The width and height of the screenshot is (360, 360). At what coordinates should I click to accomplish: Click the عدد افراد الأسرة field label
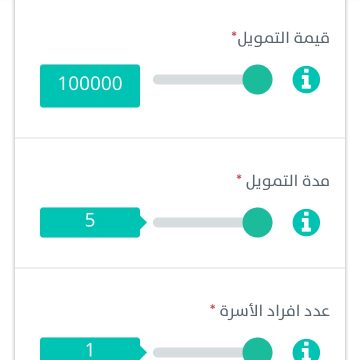pos(274,311)
